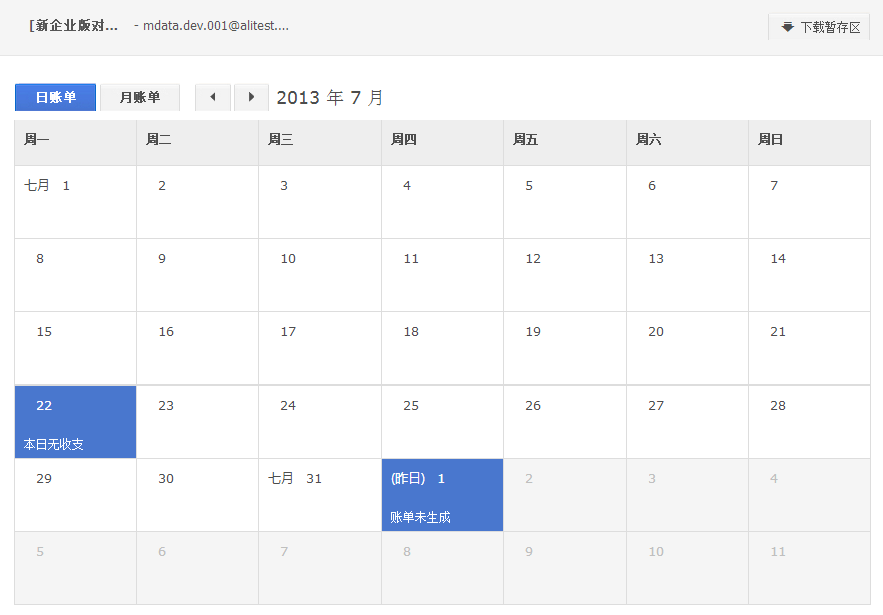Screen dimensions: 883x615
Task: Select July 10 in the second week row
Action: click(x=320, y=275)
